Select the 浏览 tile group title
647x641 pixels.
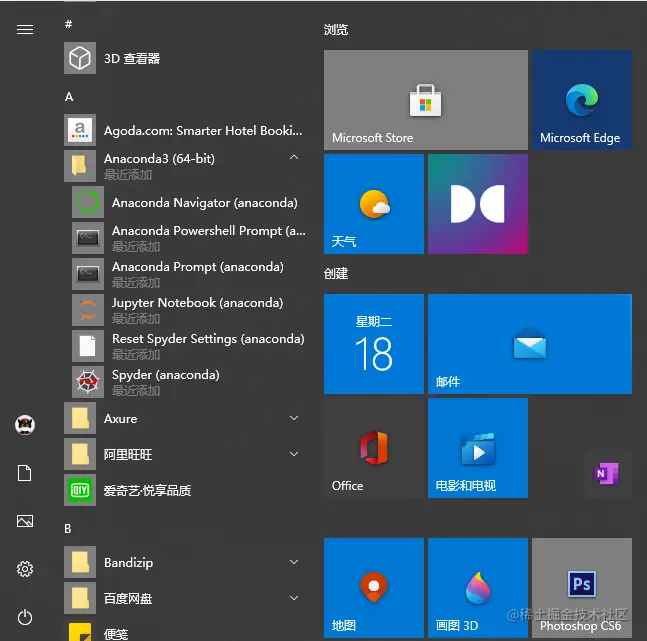pyautogui.click(x=336, y=30)
